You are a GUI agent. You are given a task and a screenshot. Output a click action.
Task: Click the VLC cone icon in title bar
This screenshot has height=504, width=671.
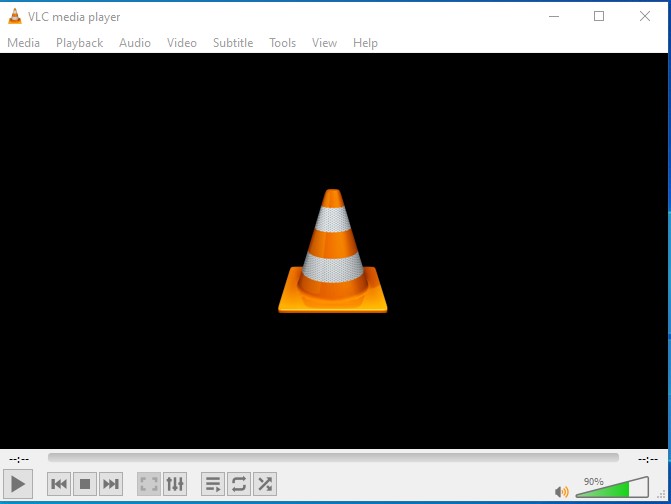click(x=15, y=16)
